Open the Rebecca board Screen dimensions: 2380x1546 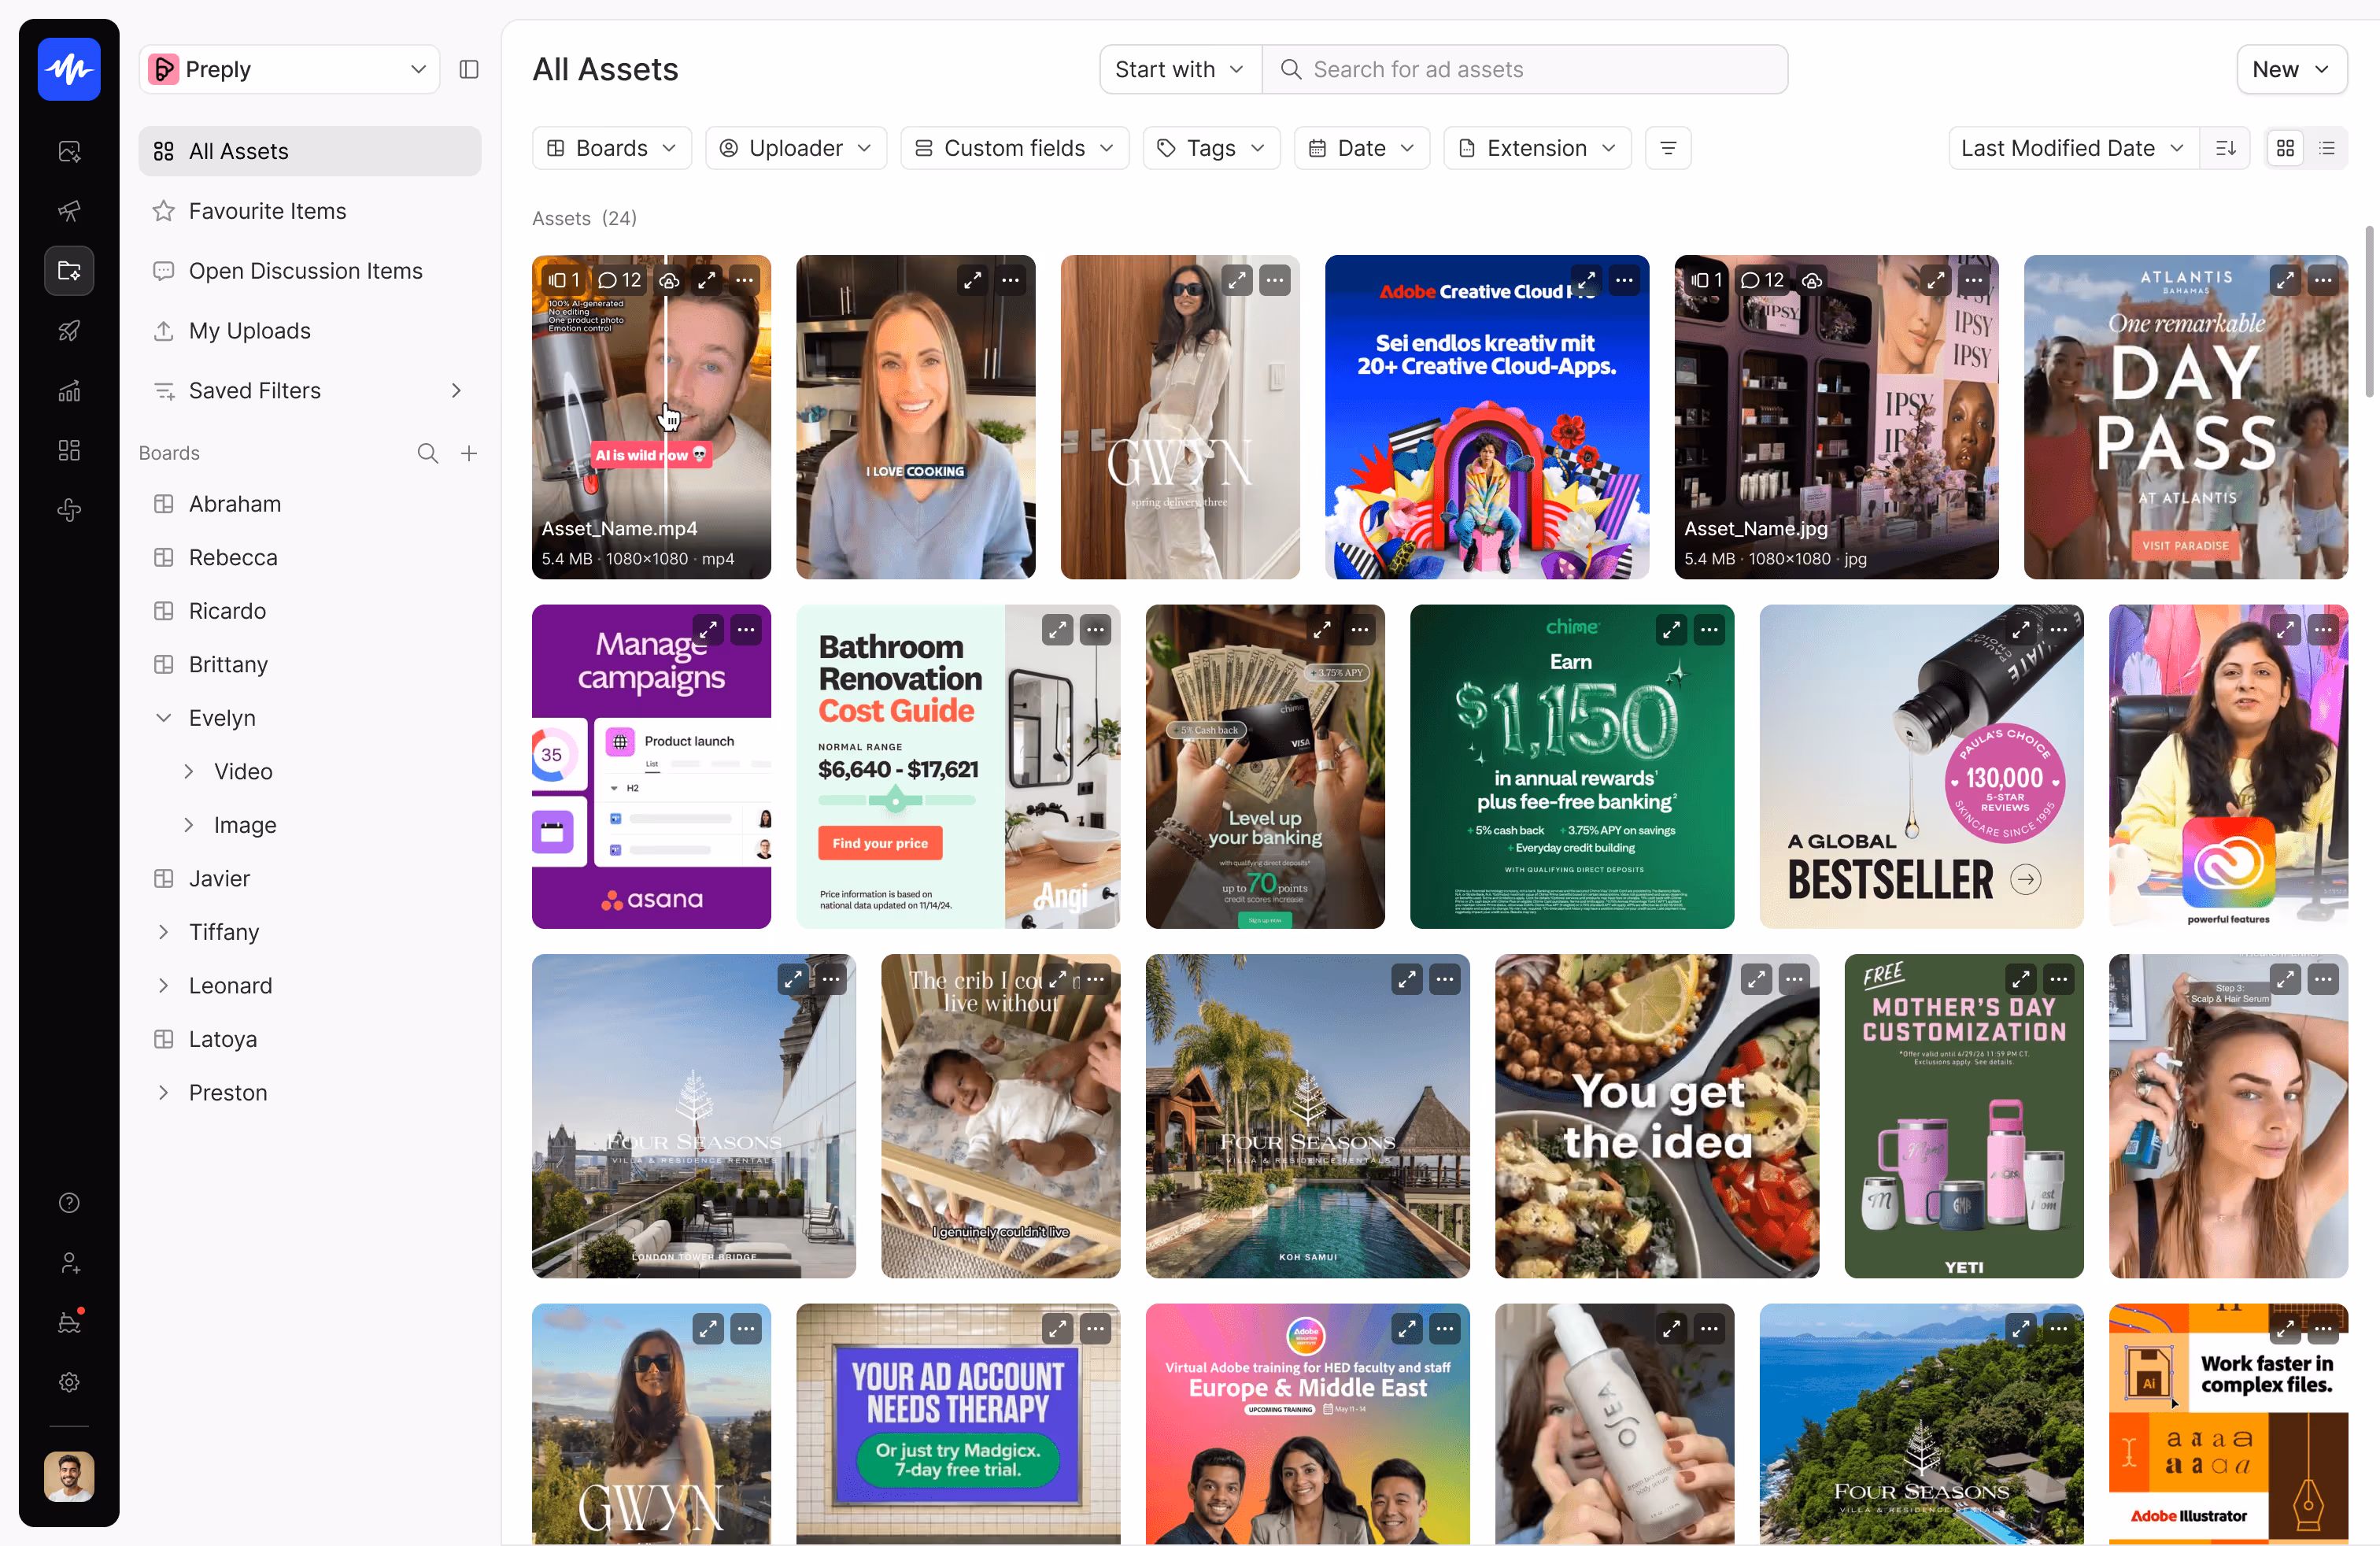(x=310, y=557)
